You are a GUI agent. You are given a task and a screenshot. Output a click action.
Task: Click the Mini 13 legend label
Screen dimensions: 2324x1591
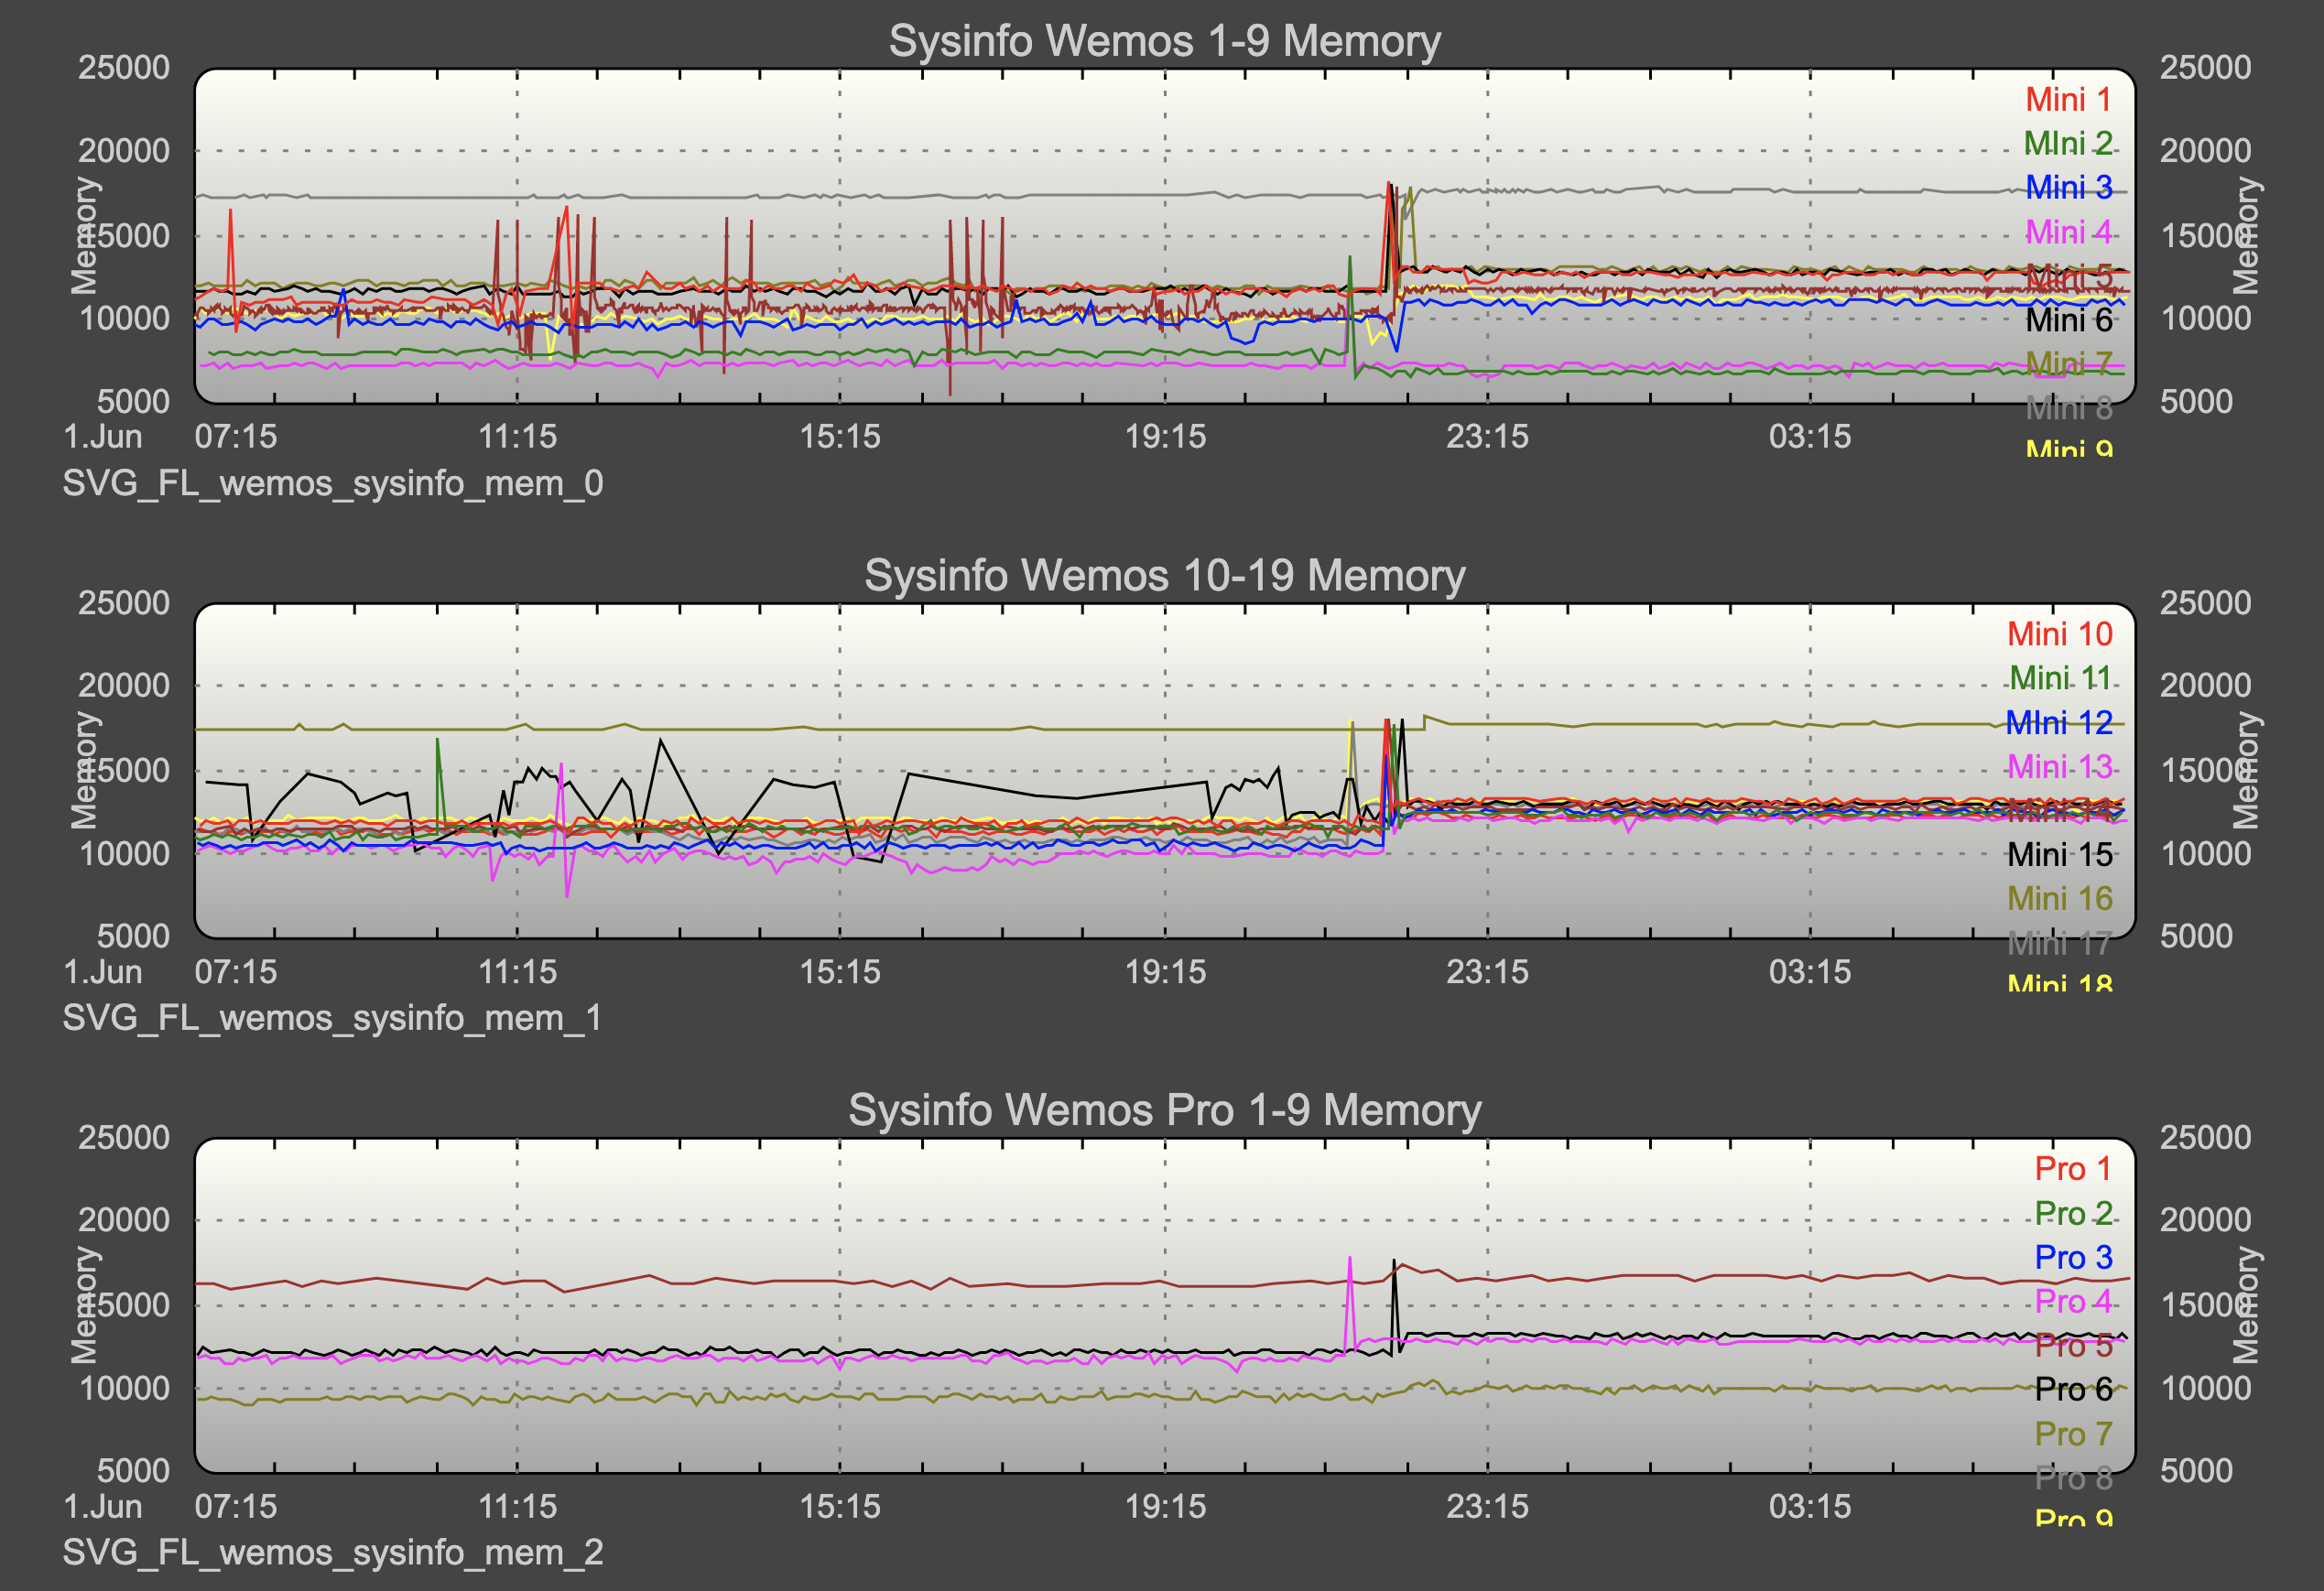[x=2059, y=767]
